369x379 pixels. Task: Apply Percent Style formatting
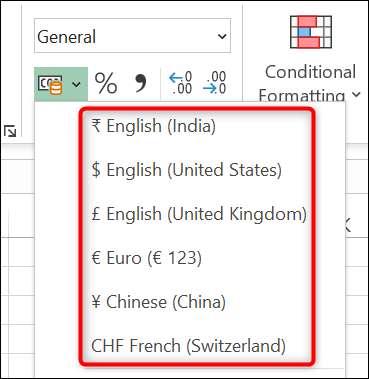[x=106, y=83]
